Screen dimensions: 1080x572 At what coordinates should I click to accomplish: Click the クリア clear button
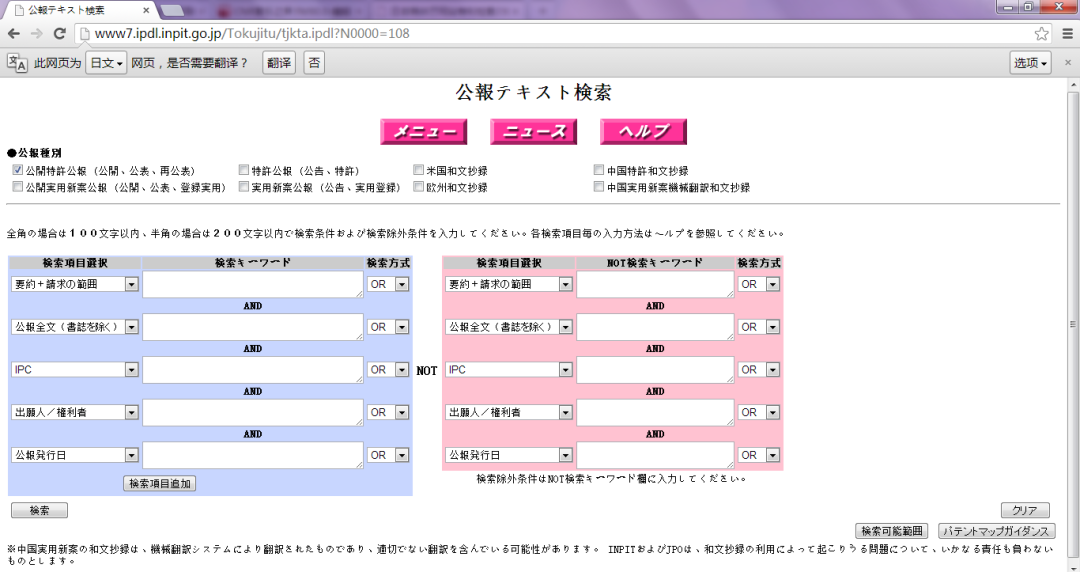[x=1025, y=510]
